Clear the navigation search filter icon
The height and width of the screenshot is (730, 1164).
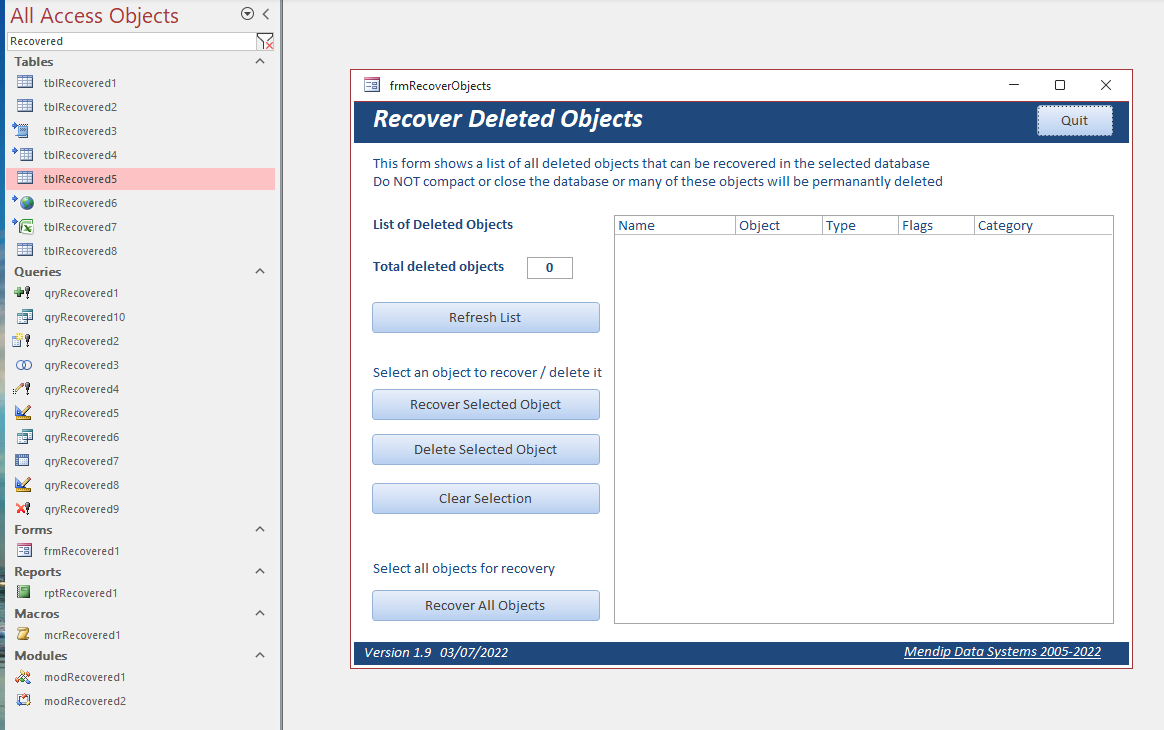[x=265, y=42]
